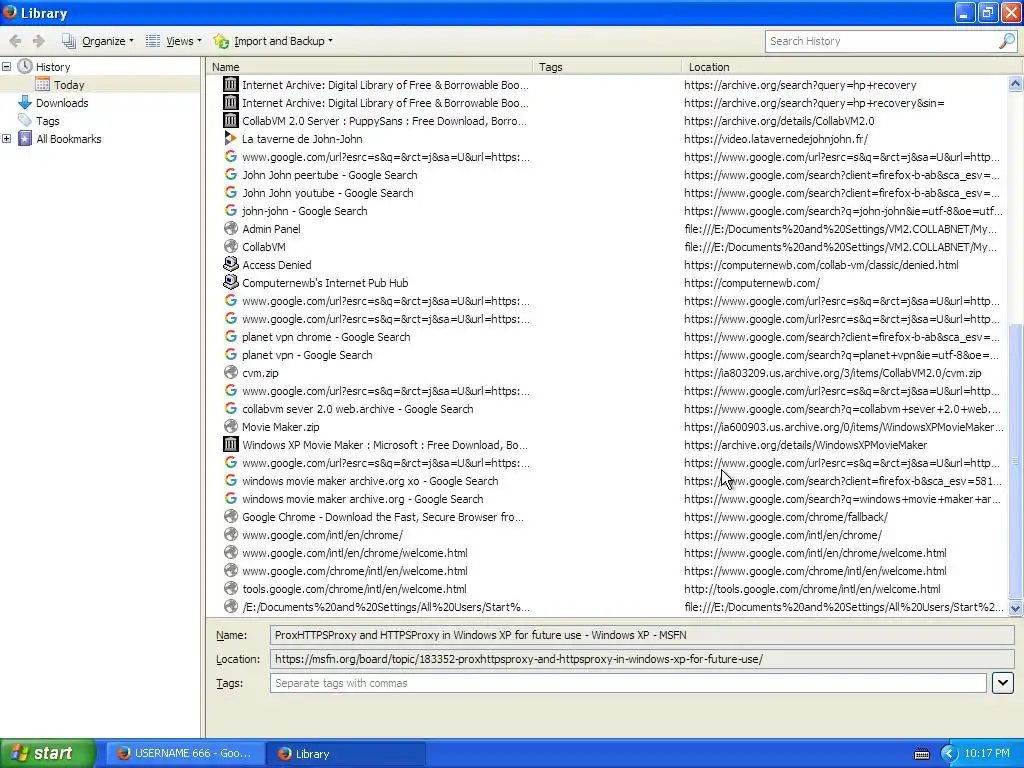Select collabvm sever 2.0 web.archive search row

(x=607, y=409)
